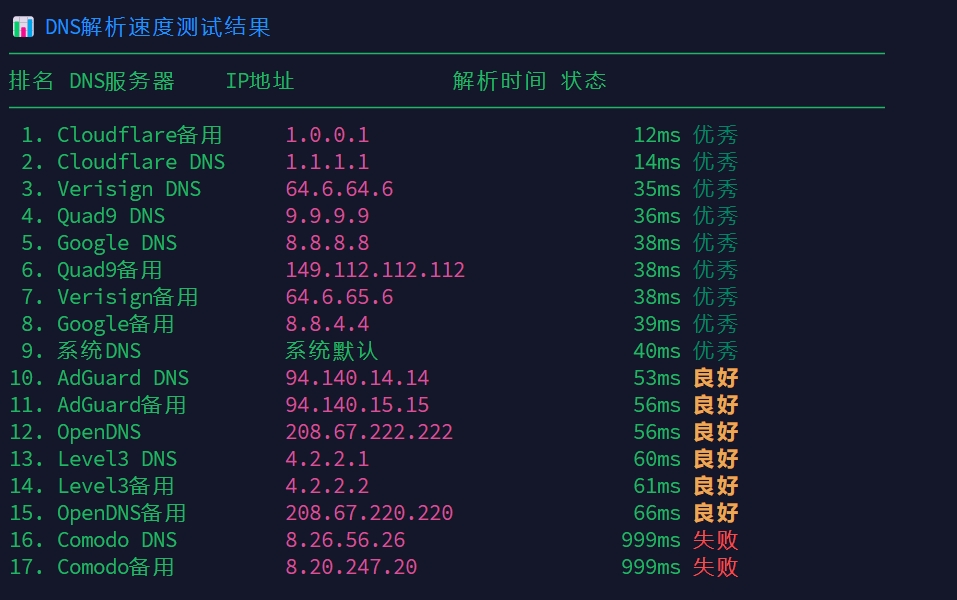957x600 pixels.
Task: Click the DNS服务器 column header
Action: coord(122,81)
